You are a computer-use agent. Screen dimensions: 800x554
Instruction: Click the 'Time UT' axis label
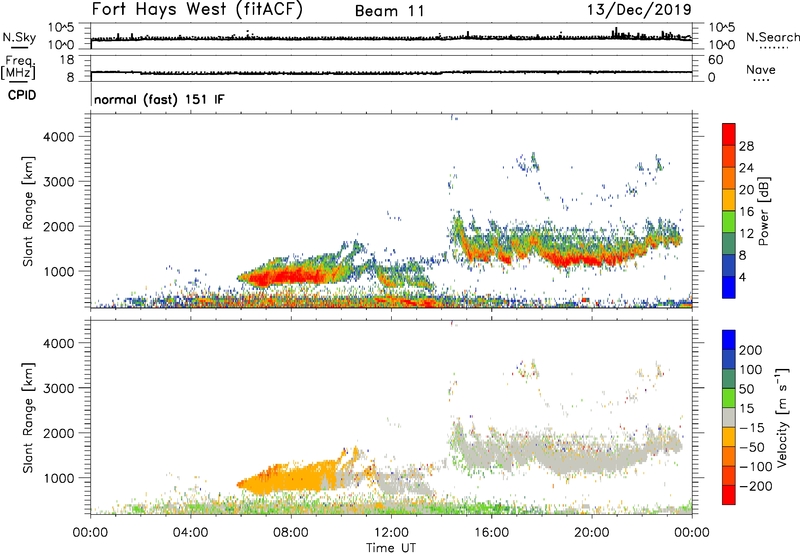(391, 548)
